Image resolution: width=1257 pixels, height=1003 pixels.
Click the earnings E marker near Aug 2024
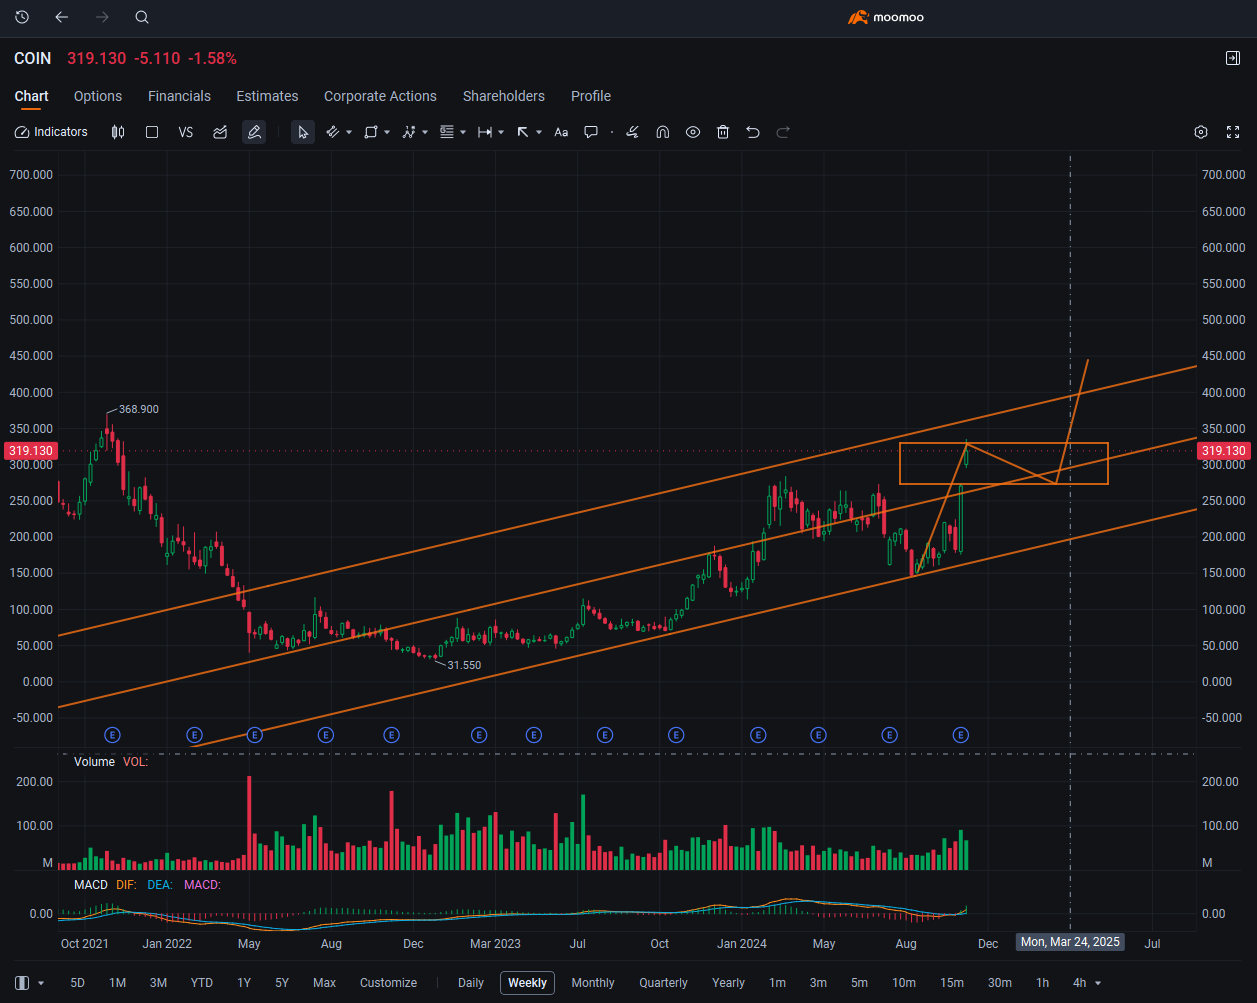coord(889,735)
